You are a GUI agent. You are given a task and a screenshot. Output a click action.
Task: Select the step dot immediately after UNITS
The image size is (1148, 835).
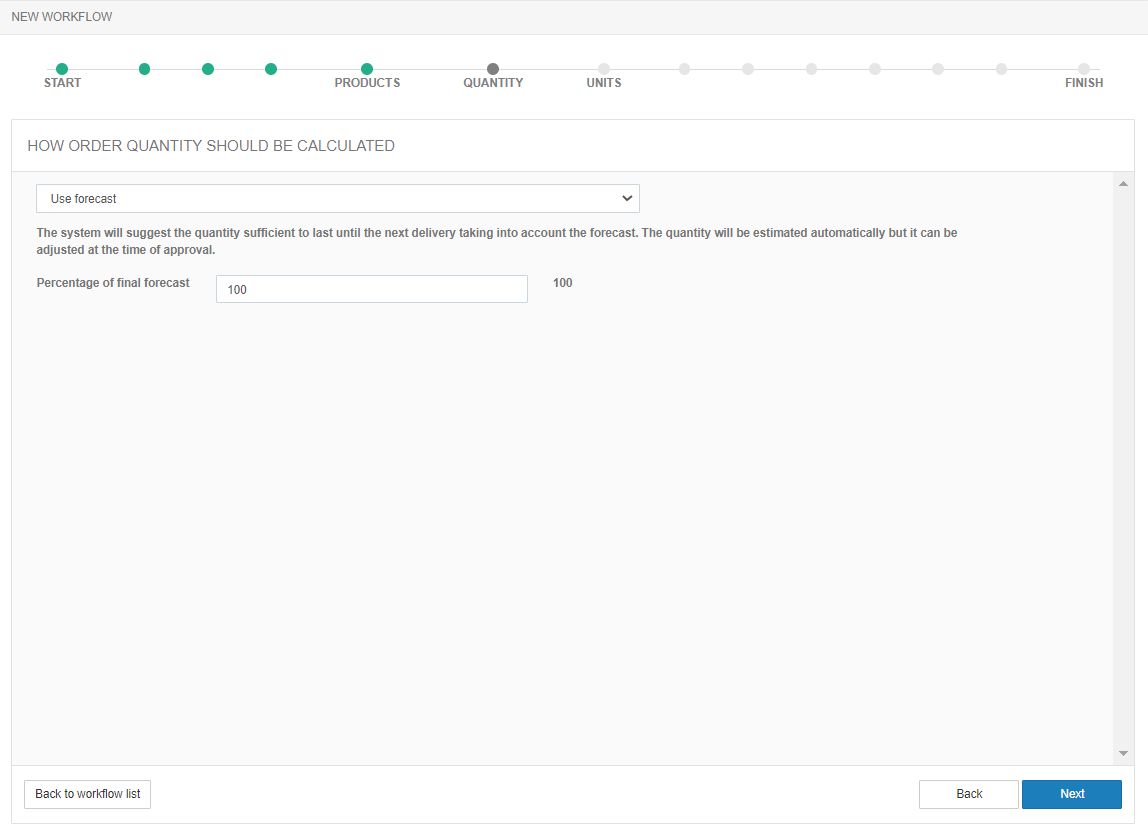pyautogui.click(x=684, y=69)
